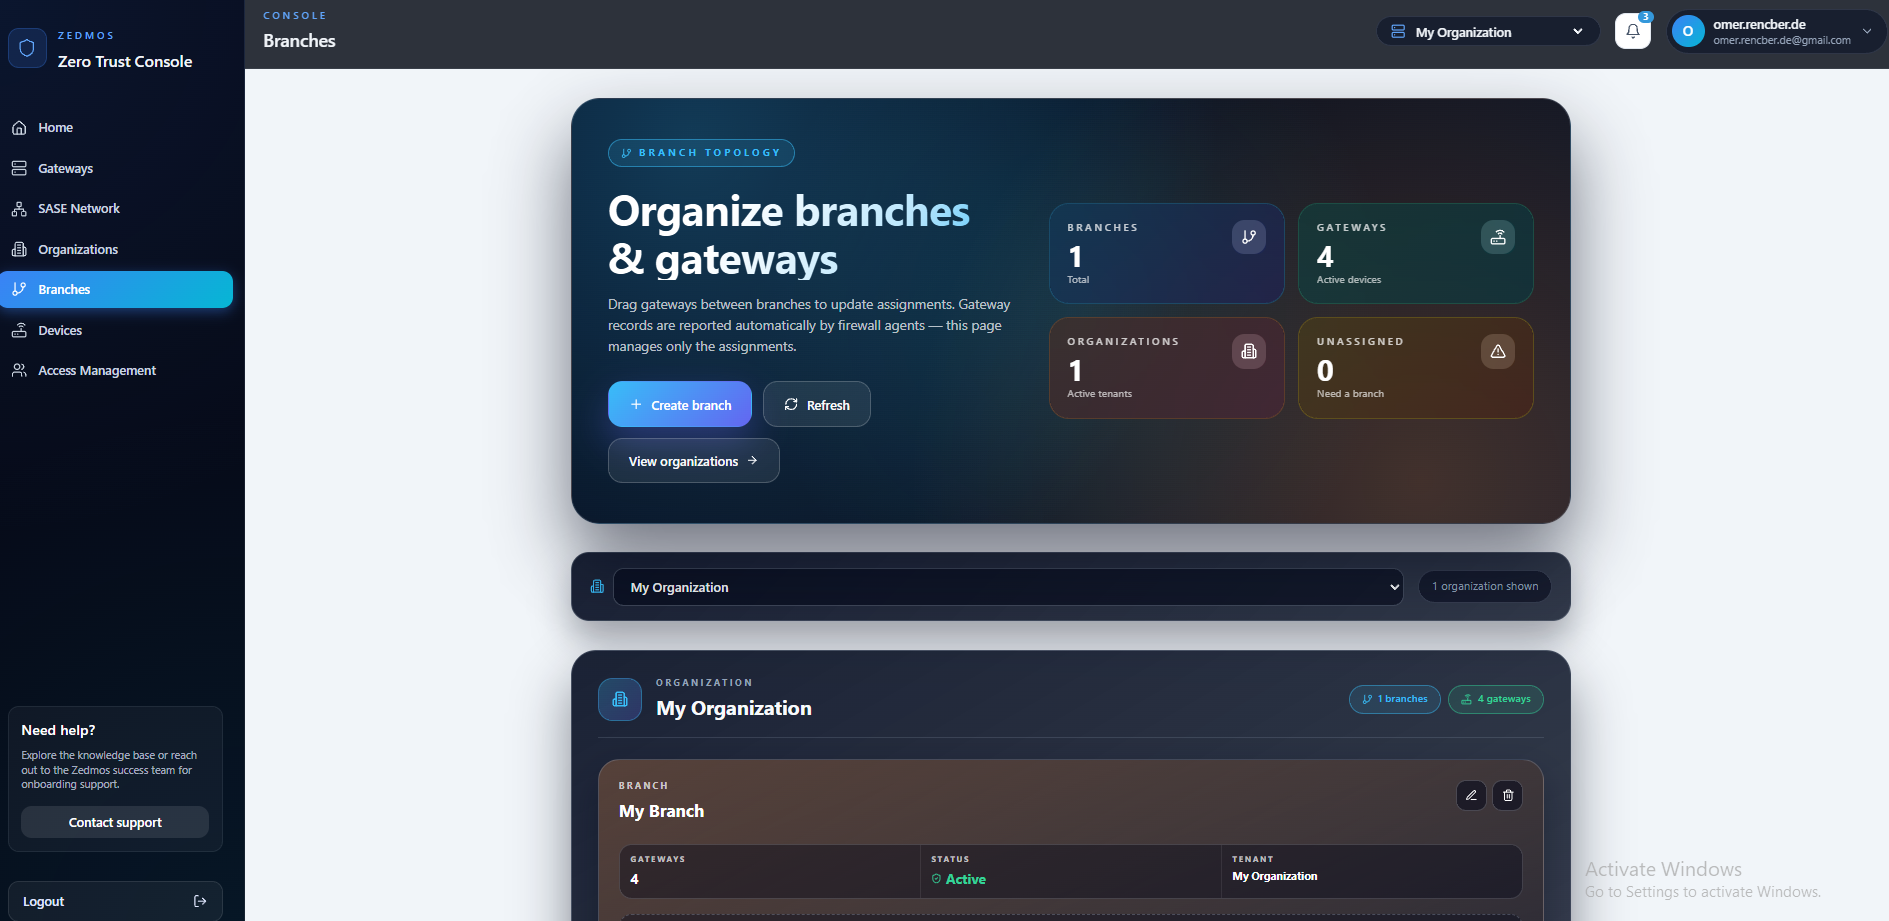Navigate to Organizations
Image resolution: width=1889 pixels, height=921 pixels.
pos(116,249)
